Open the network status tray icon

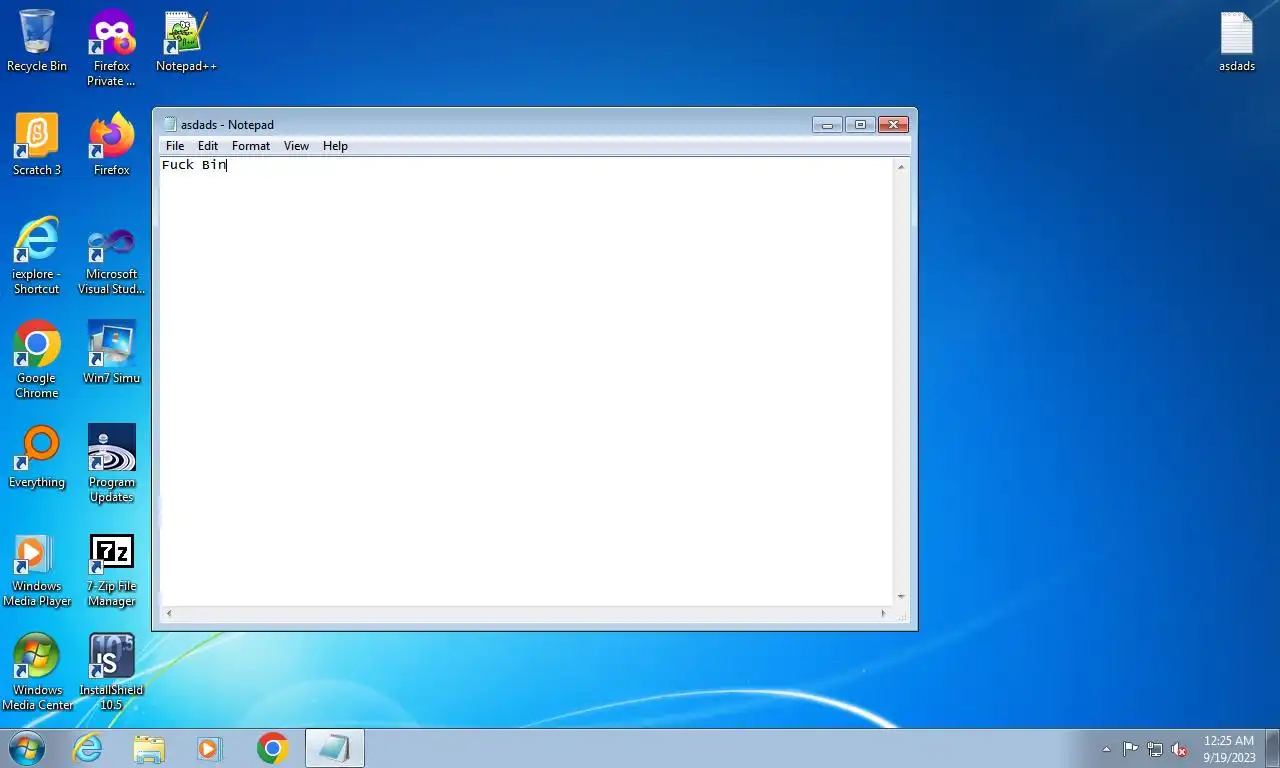pyautogui.click(x=1155, y=749)
